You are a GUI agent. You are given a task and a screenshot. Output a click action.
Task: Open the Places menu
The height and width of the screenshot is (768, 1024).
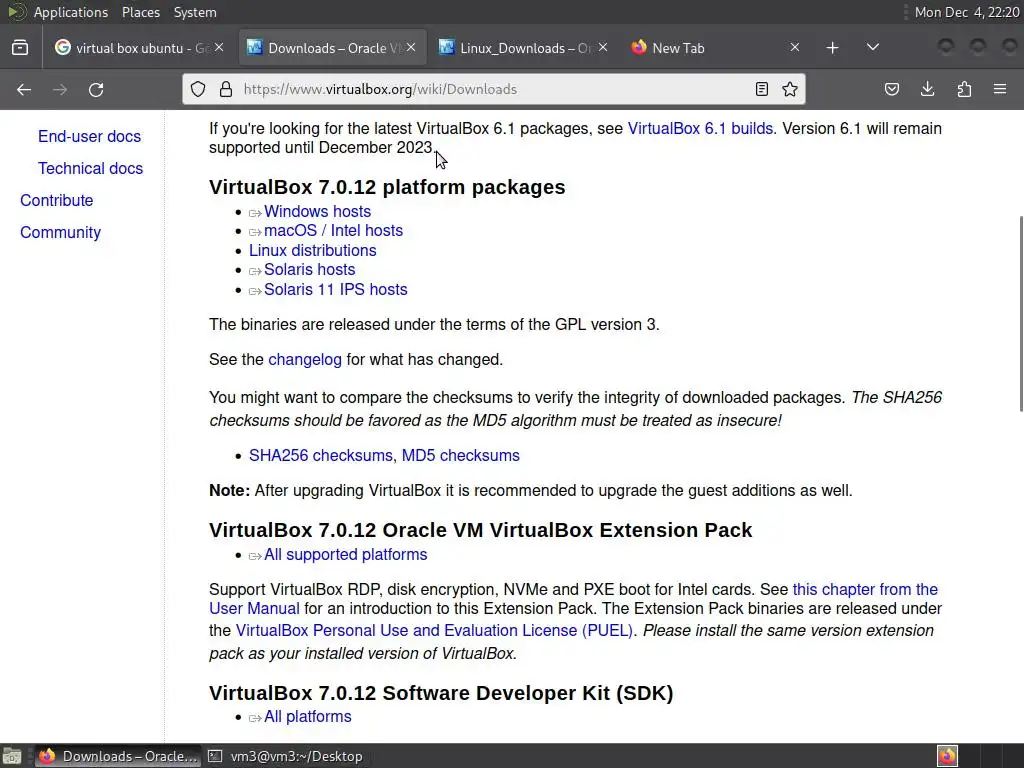[x=140, y=12]
